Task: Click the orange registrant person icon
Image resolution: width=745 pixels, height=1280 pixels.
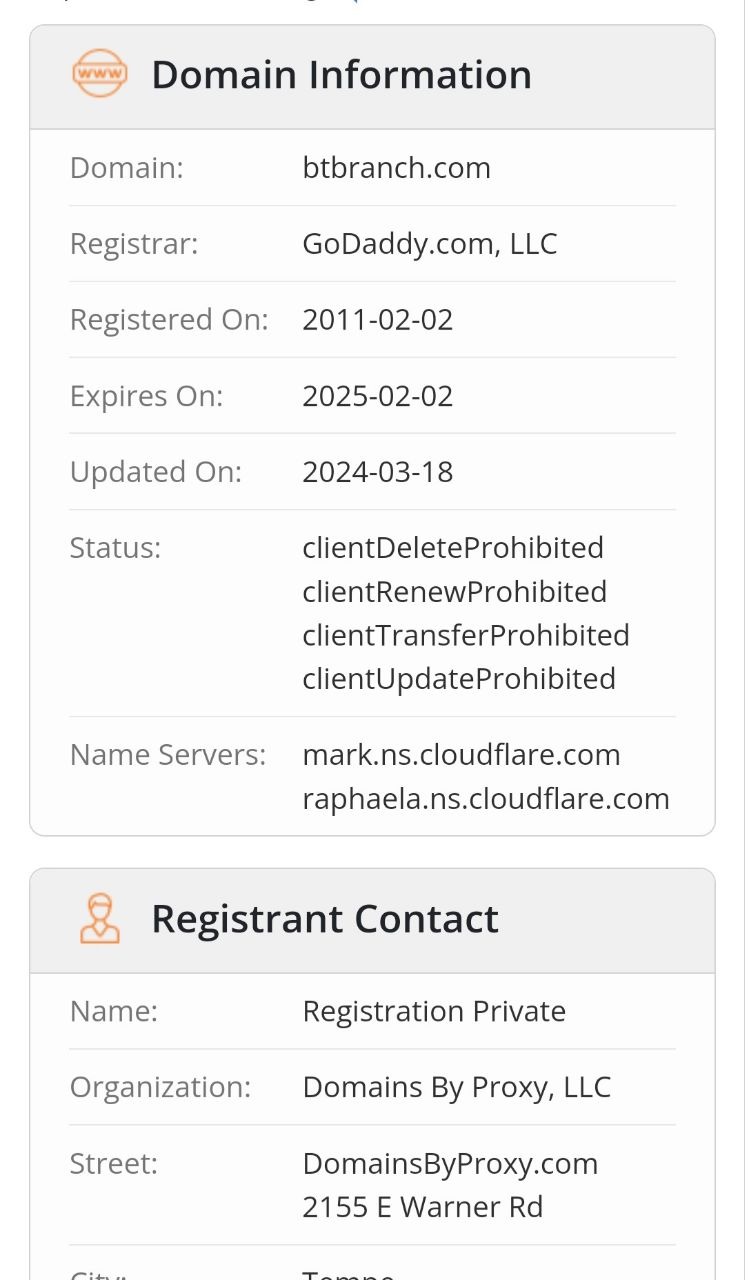Action: tap(100, 919)
